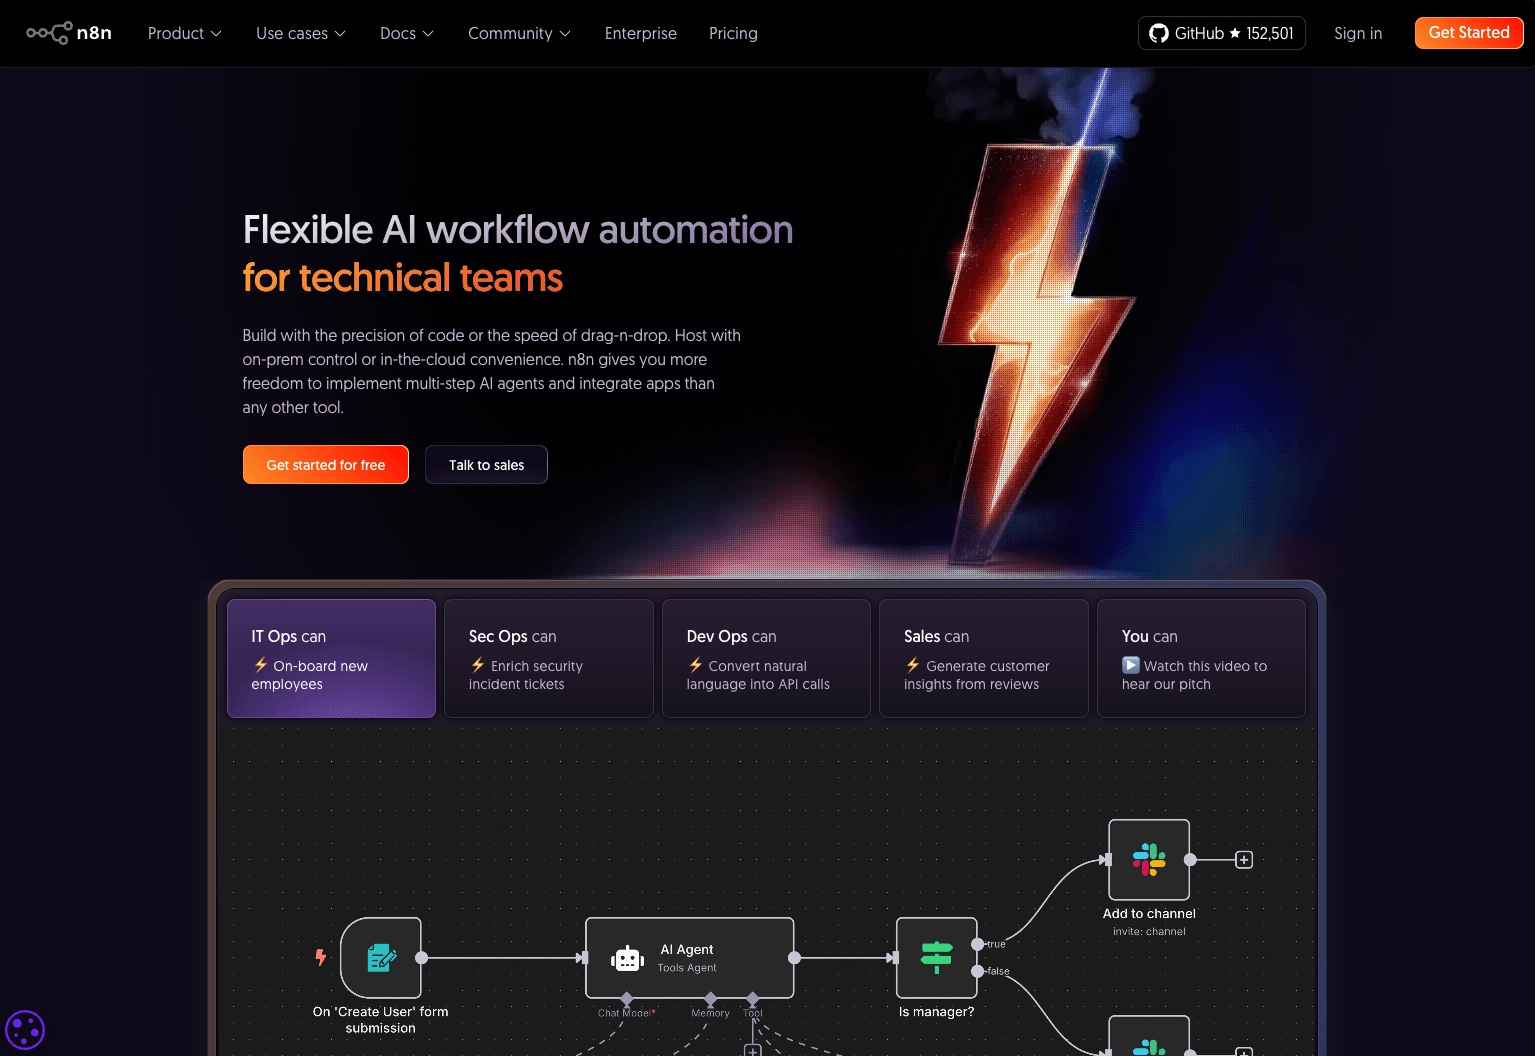Click the GitHub icon in the header badge

click(x=1158, y=32)
